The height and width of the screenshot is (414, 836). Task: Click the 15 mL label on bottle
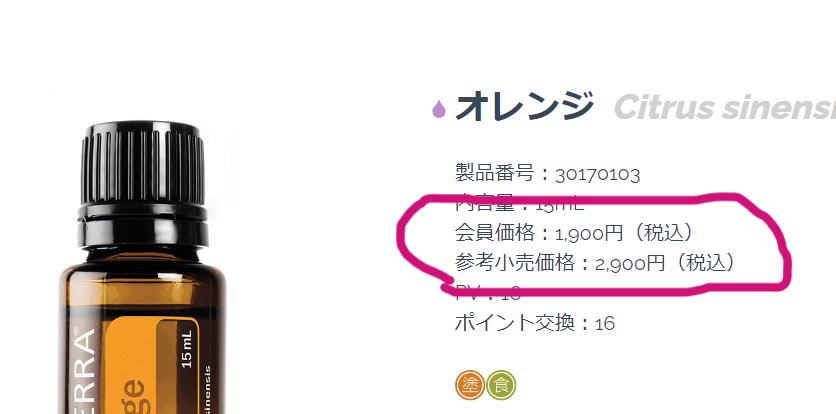pos(187,348)
